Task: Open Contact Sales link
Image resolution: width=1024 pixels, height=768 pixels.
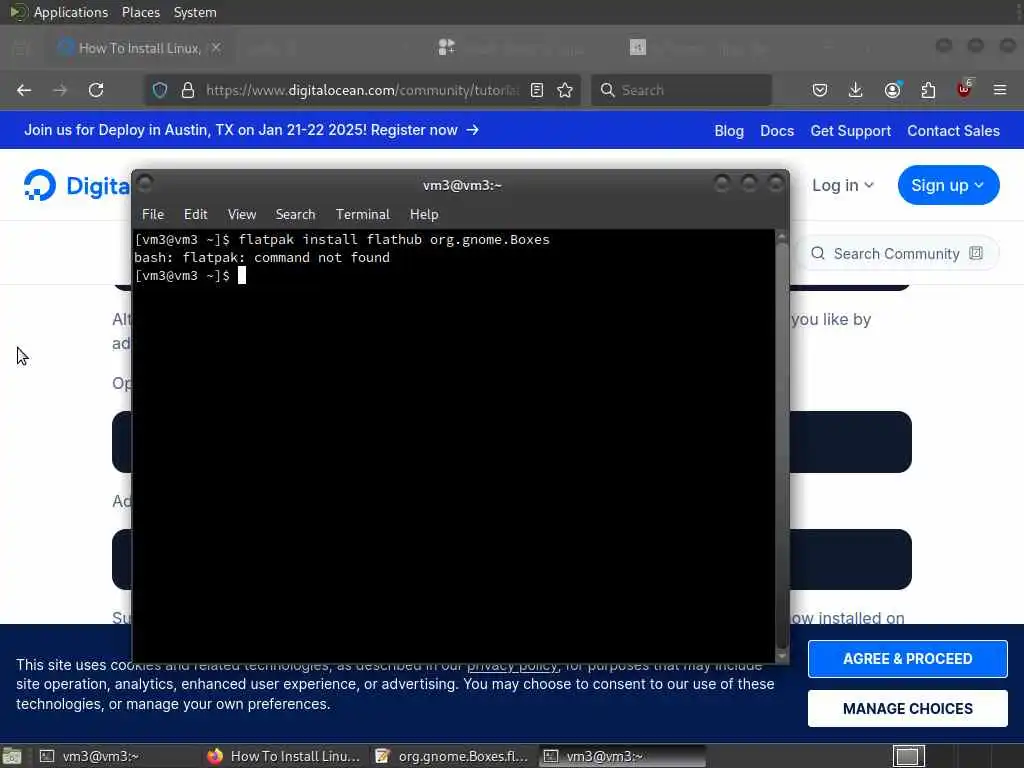Action: (953, 131)
